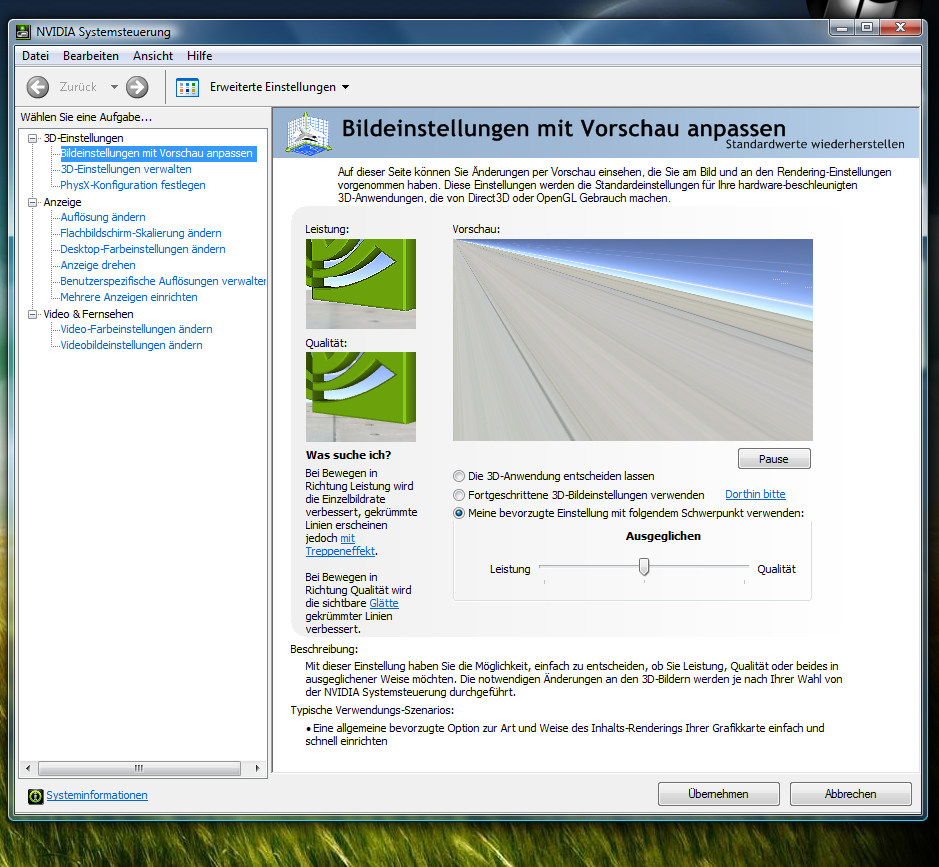
Task: Click the Vorschau 3D preview image
Action: [632, 340]
